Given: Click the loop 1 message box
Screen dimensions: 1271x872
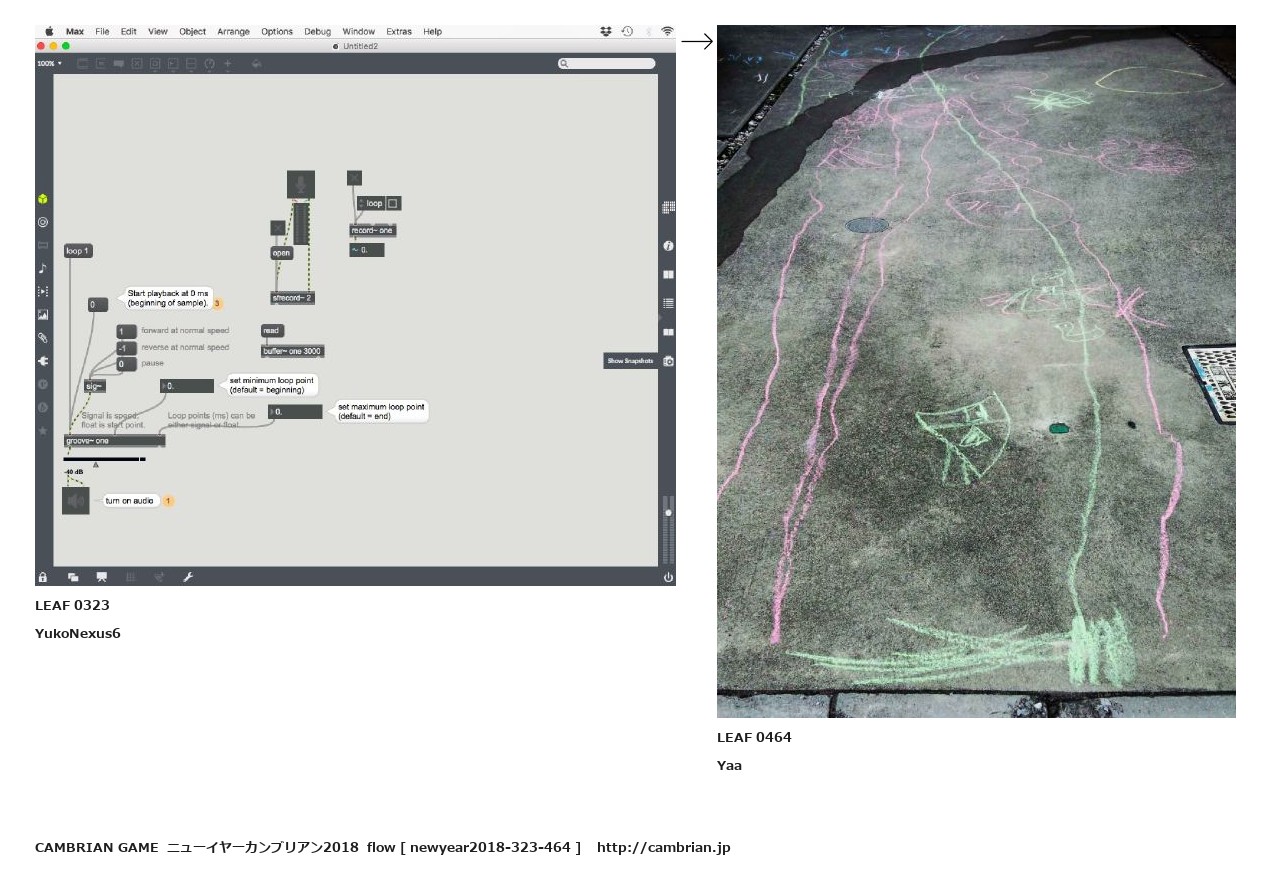Looking at the screenshot, I should [78, 251].
